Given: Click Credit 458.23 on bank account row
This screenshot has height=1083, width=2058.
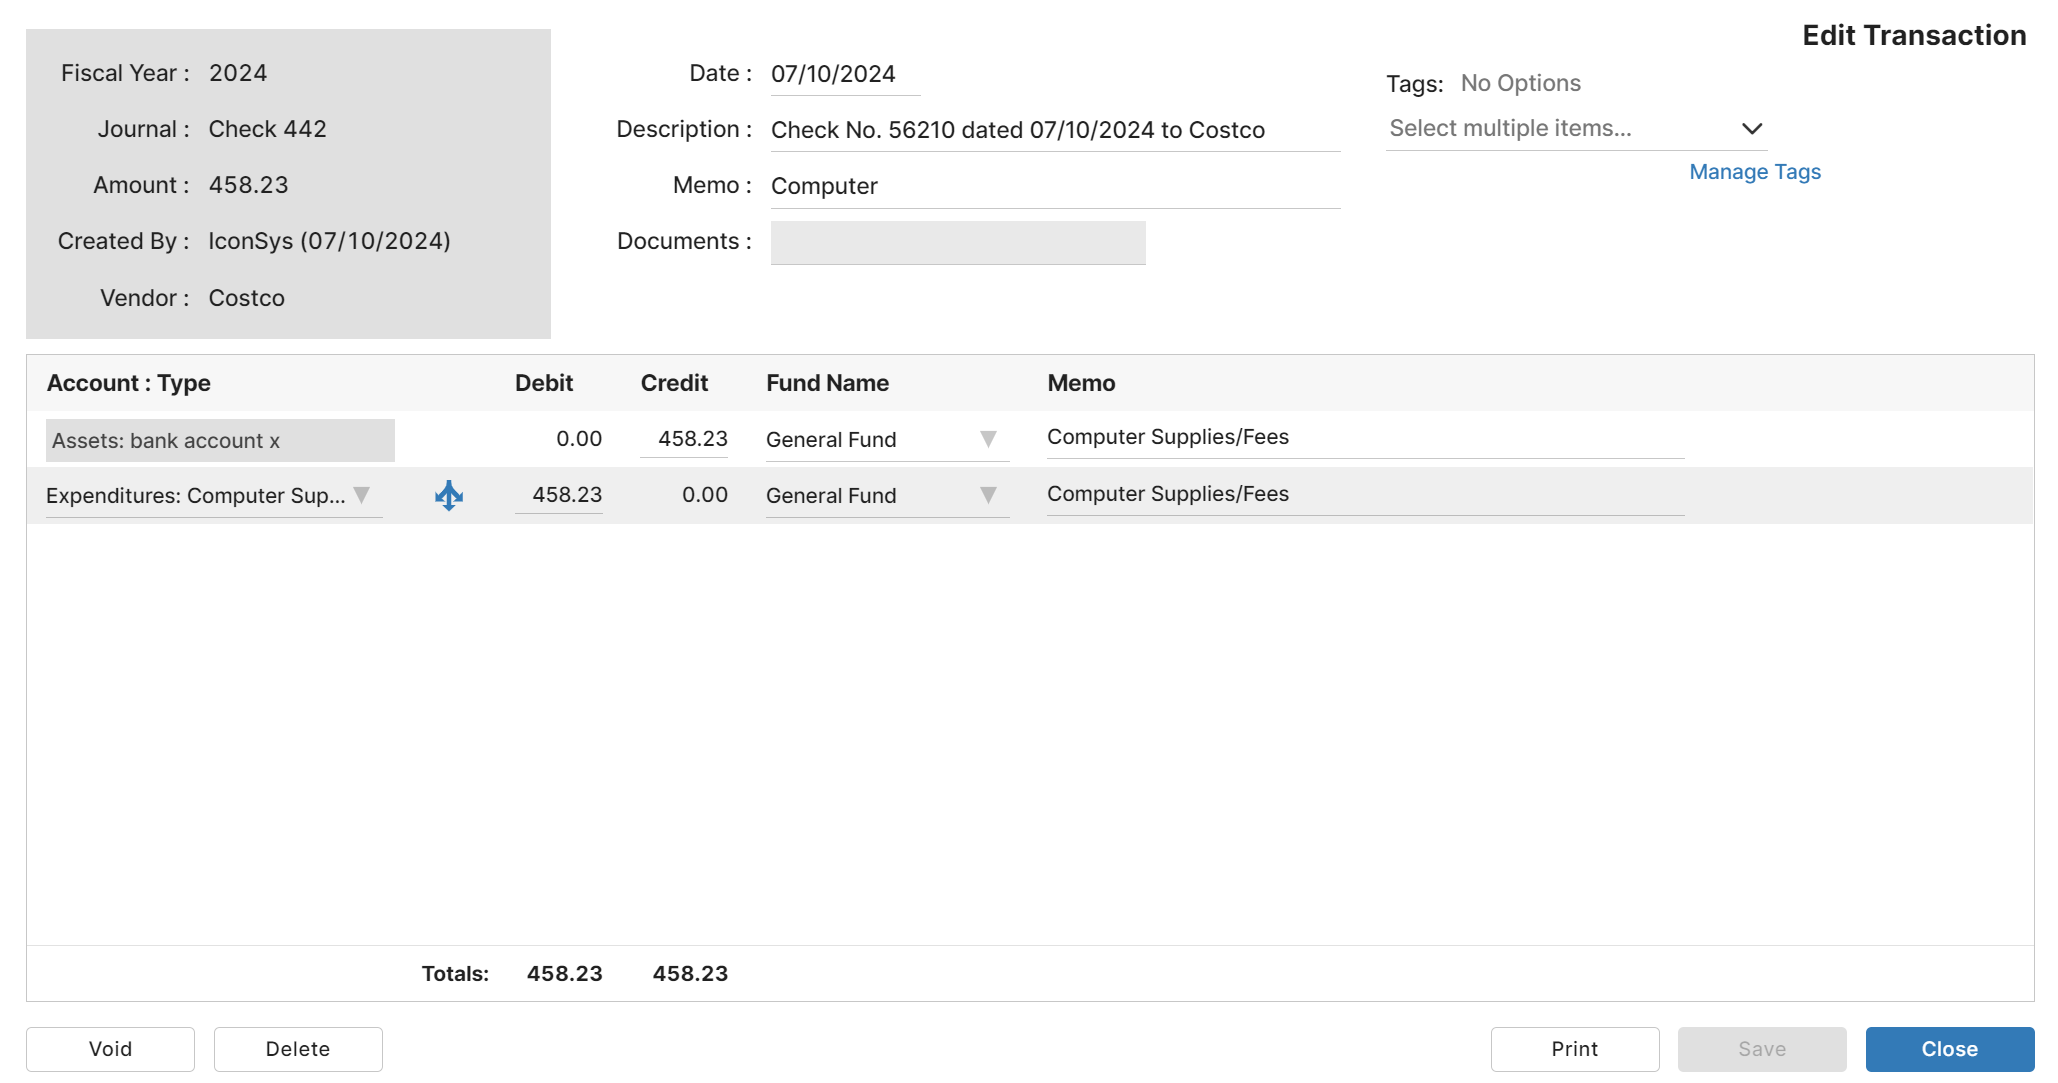Looking at the screenshot, I should (684, 439).
